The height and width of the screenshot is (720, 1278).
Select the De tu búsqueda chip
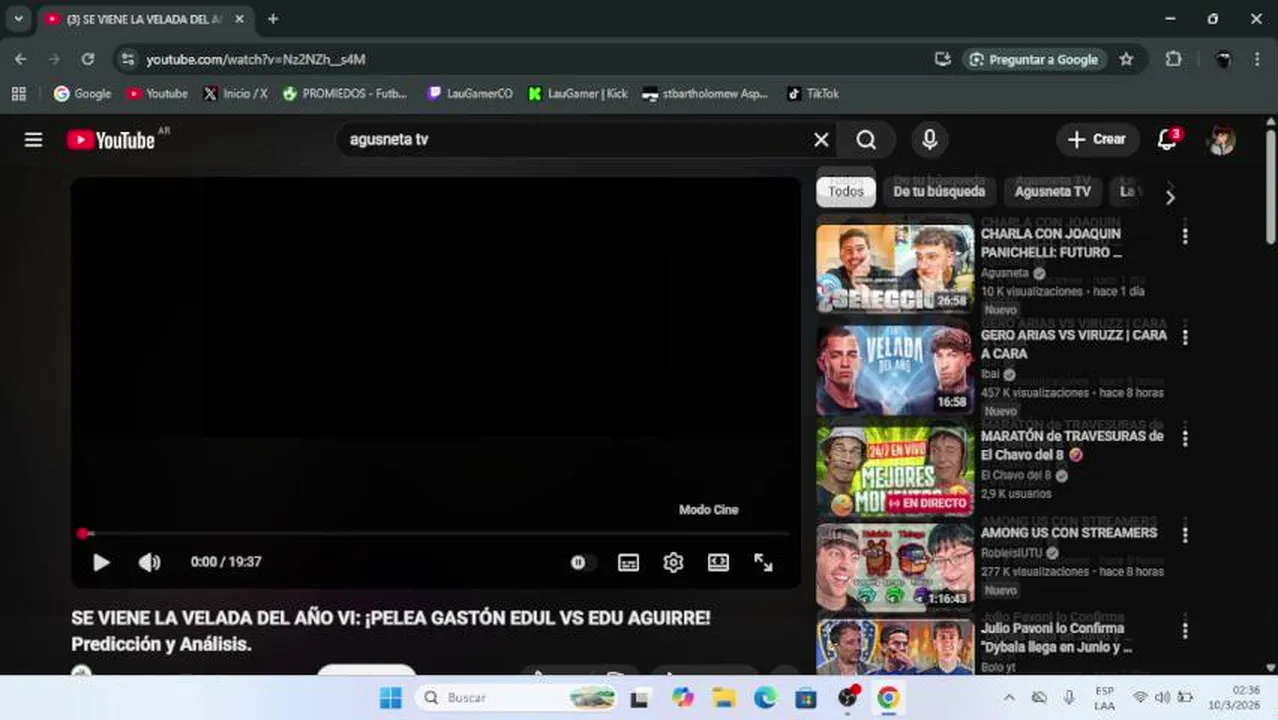click(939, 191)
